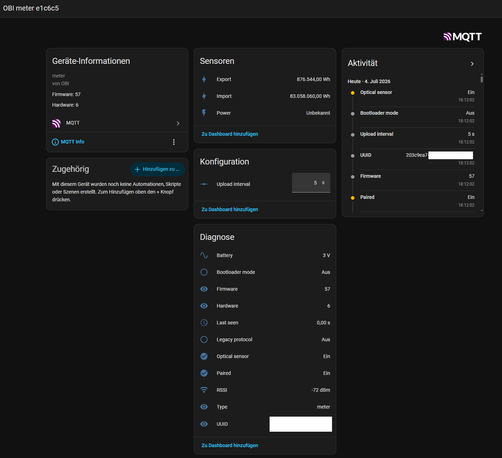The image size is (502, 458).
Task: Click the Firmware eye icon in Diagnose
Action: pyautogui.click(x=204, y=289)
